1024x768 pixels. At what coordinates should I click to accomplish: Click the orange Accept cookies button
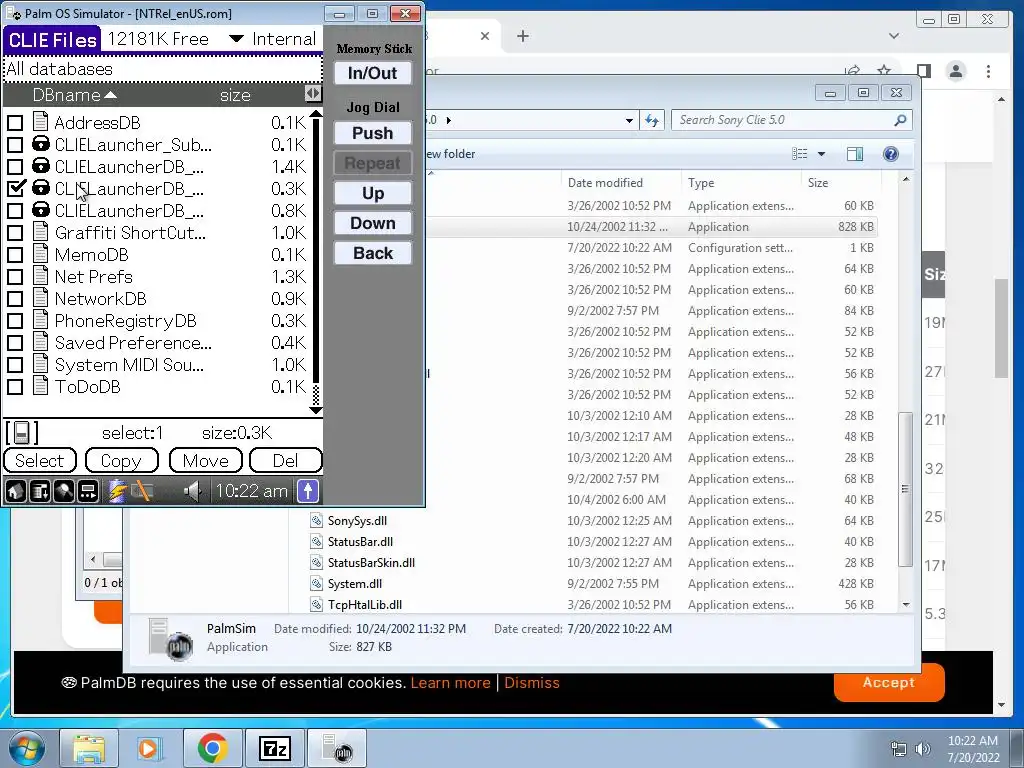889,682
